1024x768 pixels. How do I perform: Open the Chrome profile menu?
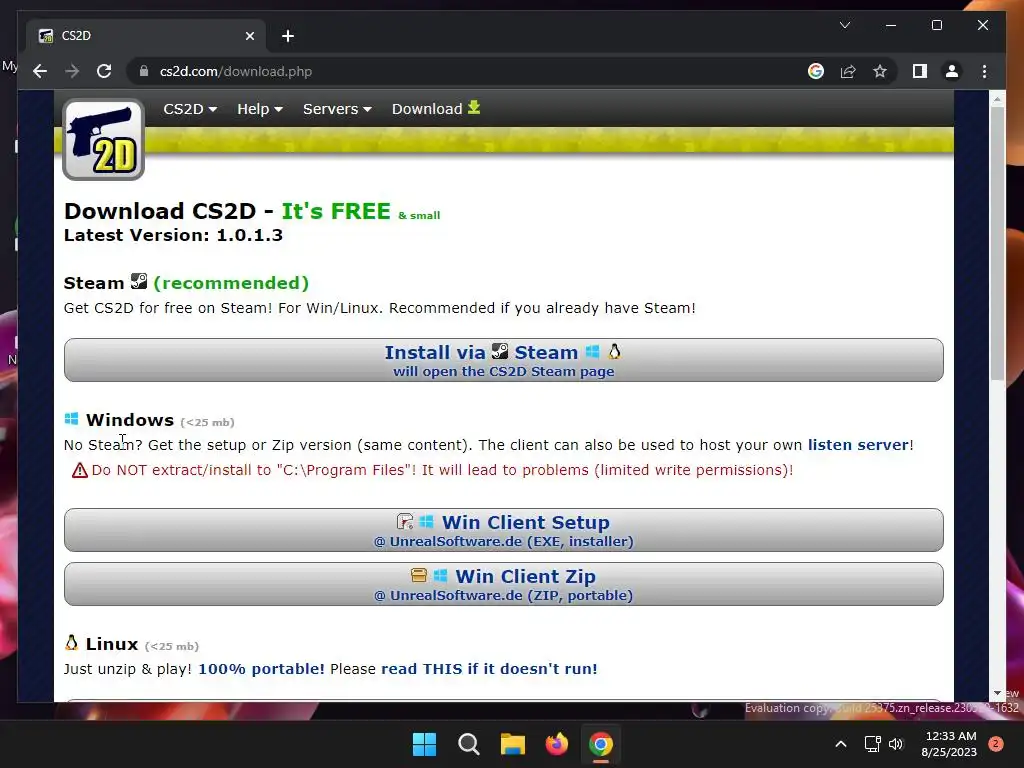click(x=952, y=71)
